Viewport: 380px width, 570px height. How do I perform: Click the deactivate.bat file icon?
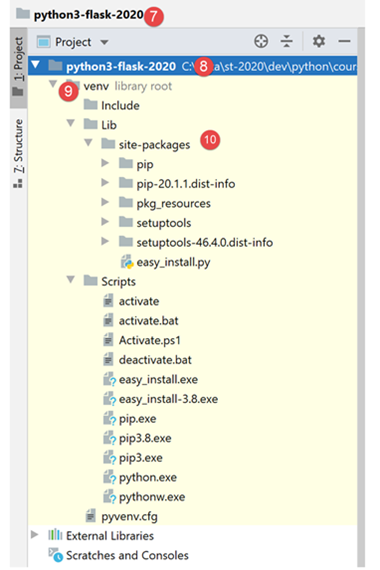pyautogui.click(x=108, y=360)
